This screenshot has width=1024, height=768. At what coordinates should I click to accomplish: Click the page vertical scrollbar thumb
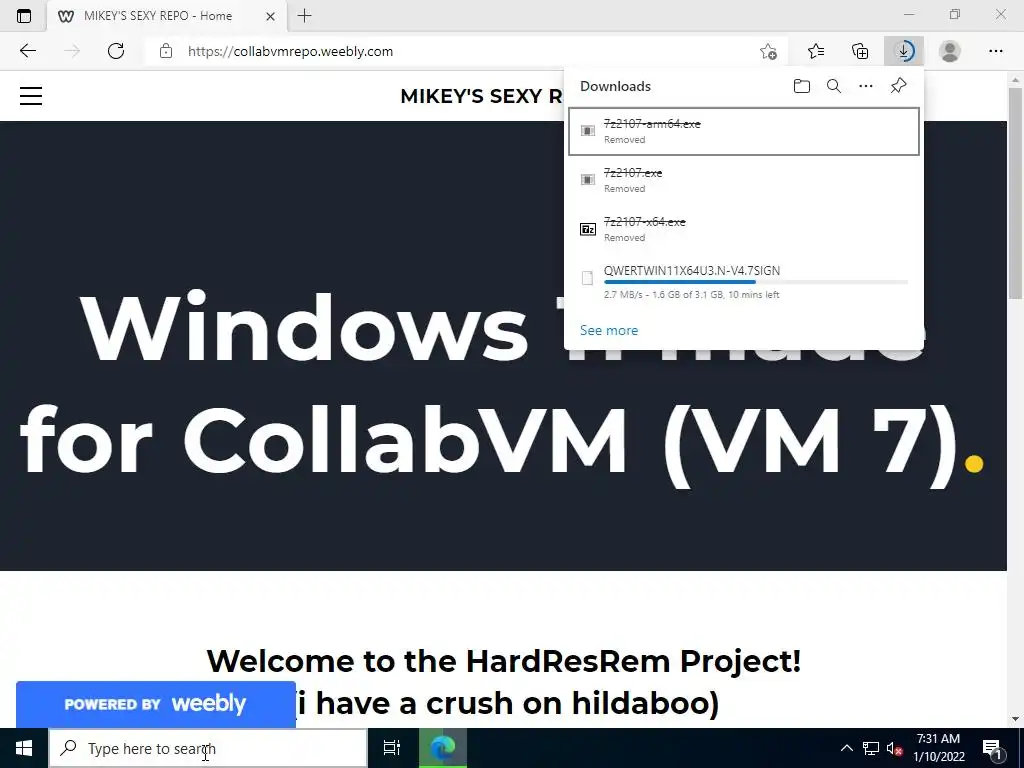1016,193
